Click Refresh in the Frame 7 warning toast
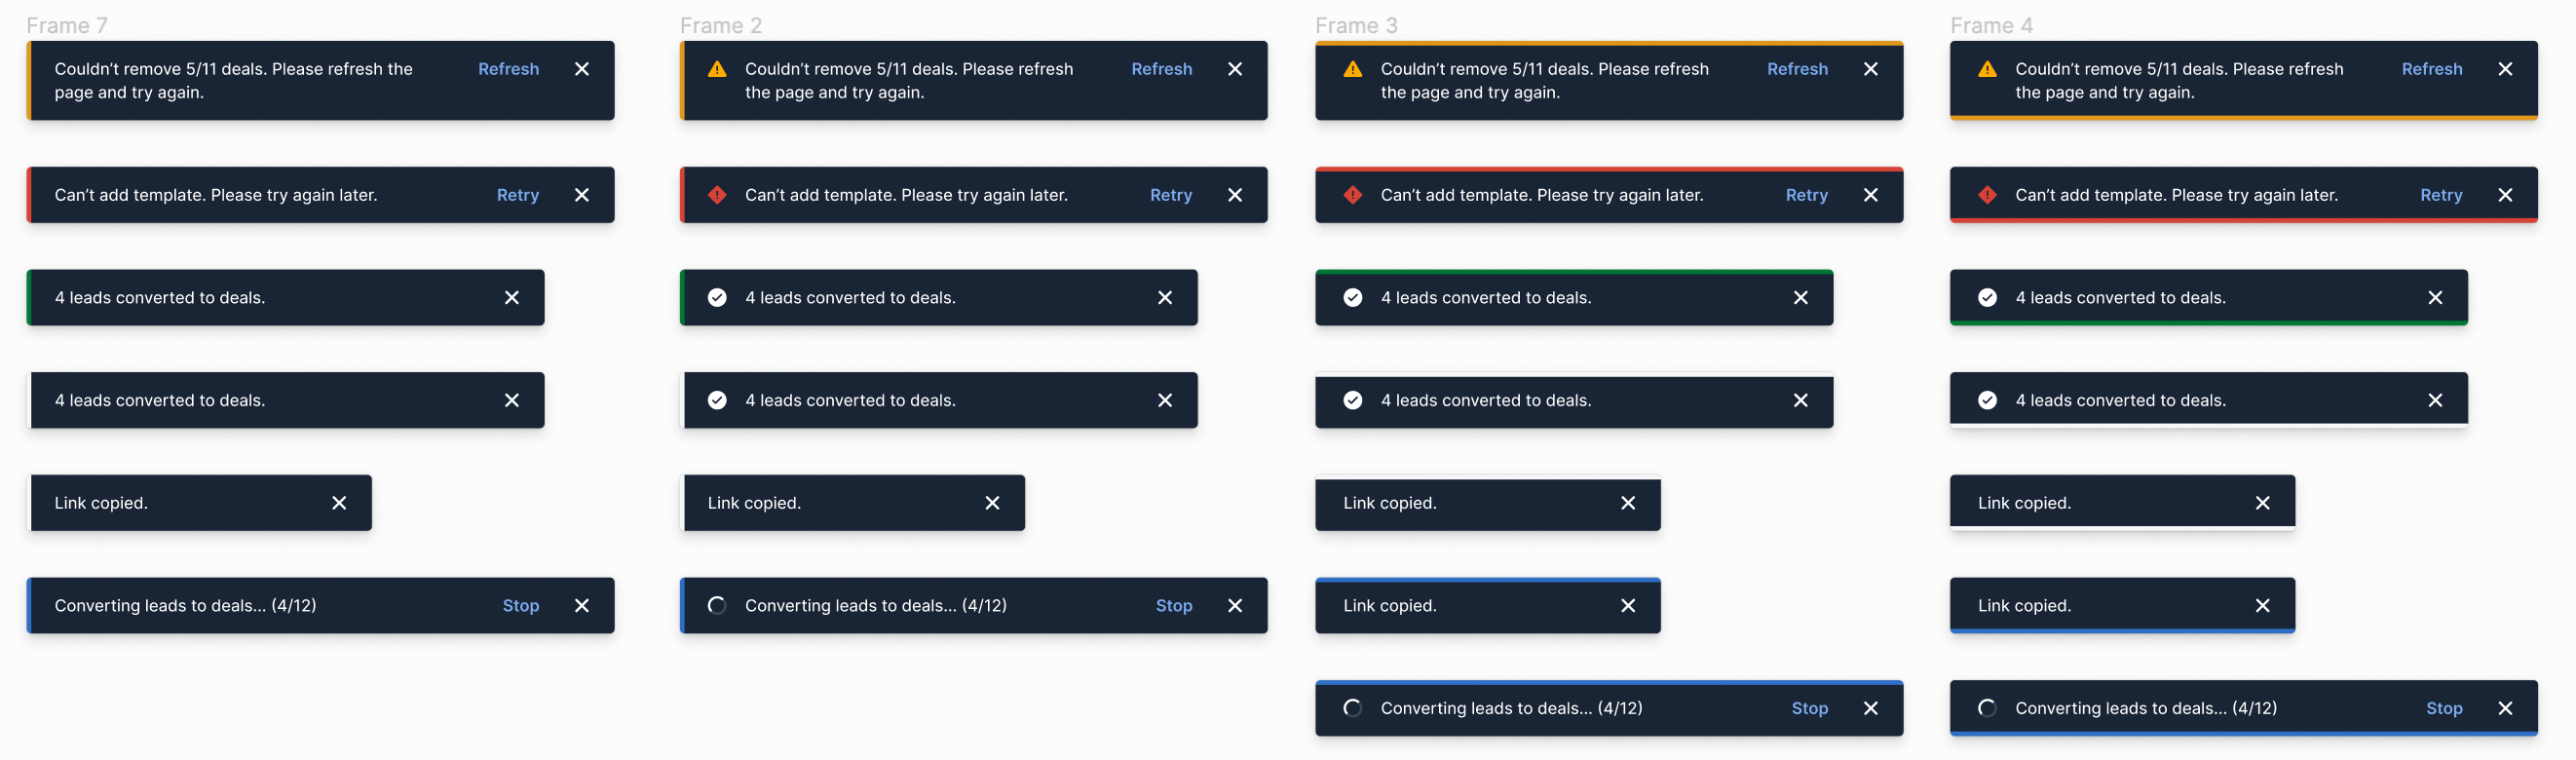Screen dimensions: 2576x760 508,69
